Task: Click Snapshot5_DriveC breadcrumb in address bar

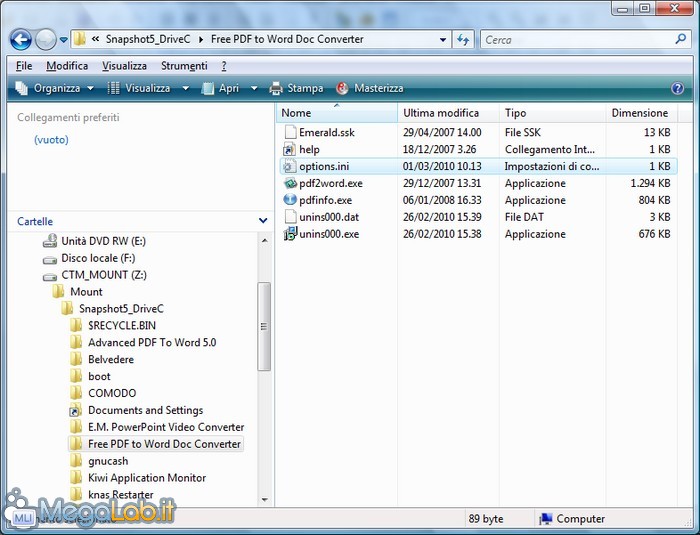Action: 148,39
